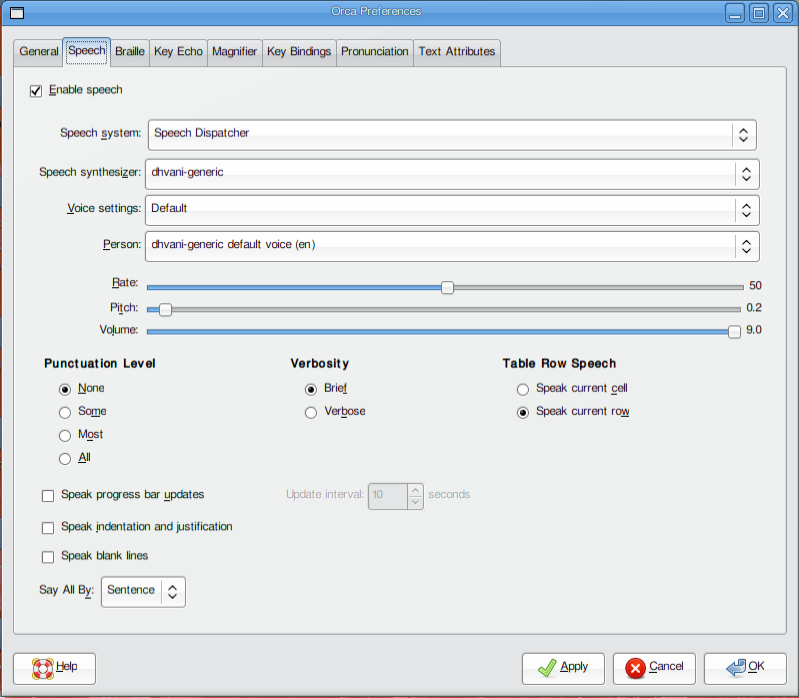Open window menu icon in title bar

pyautogui.click(x=16, y=12)
